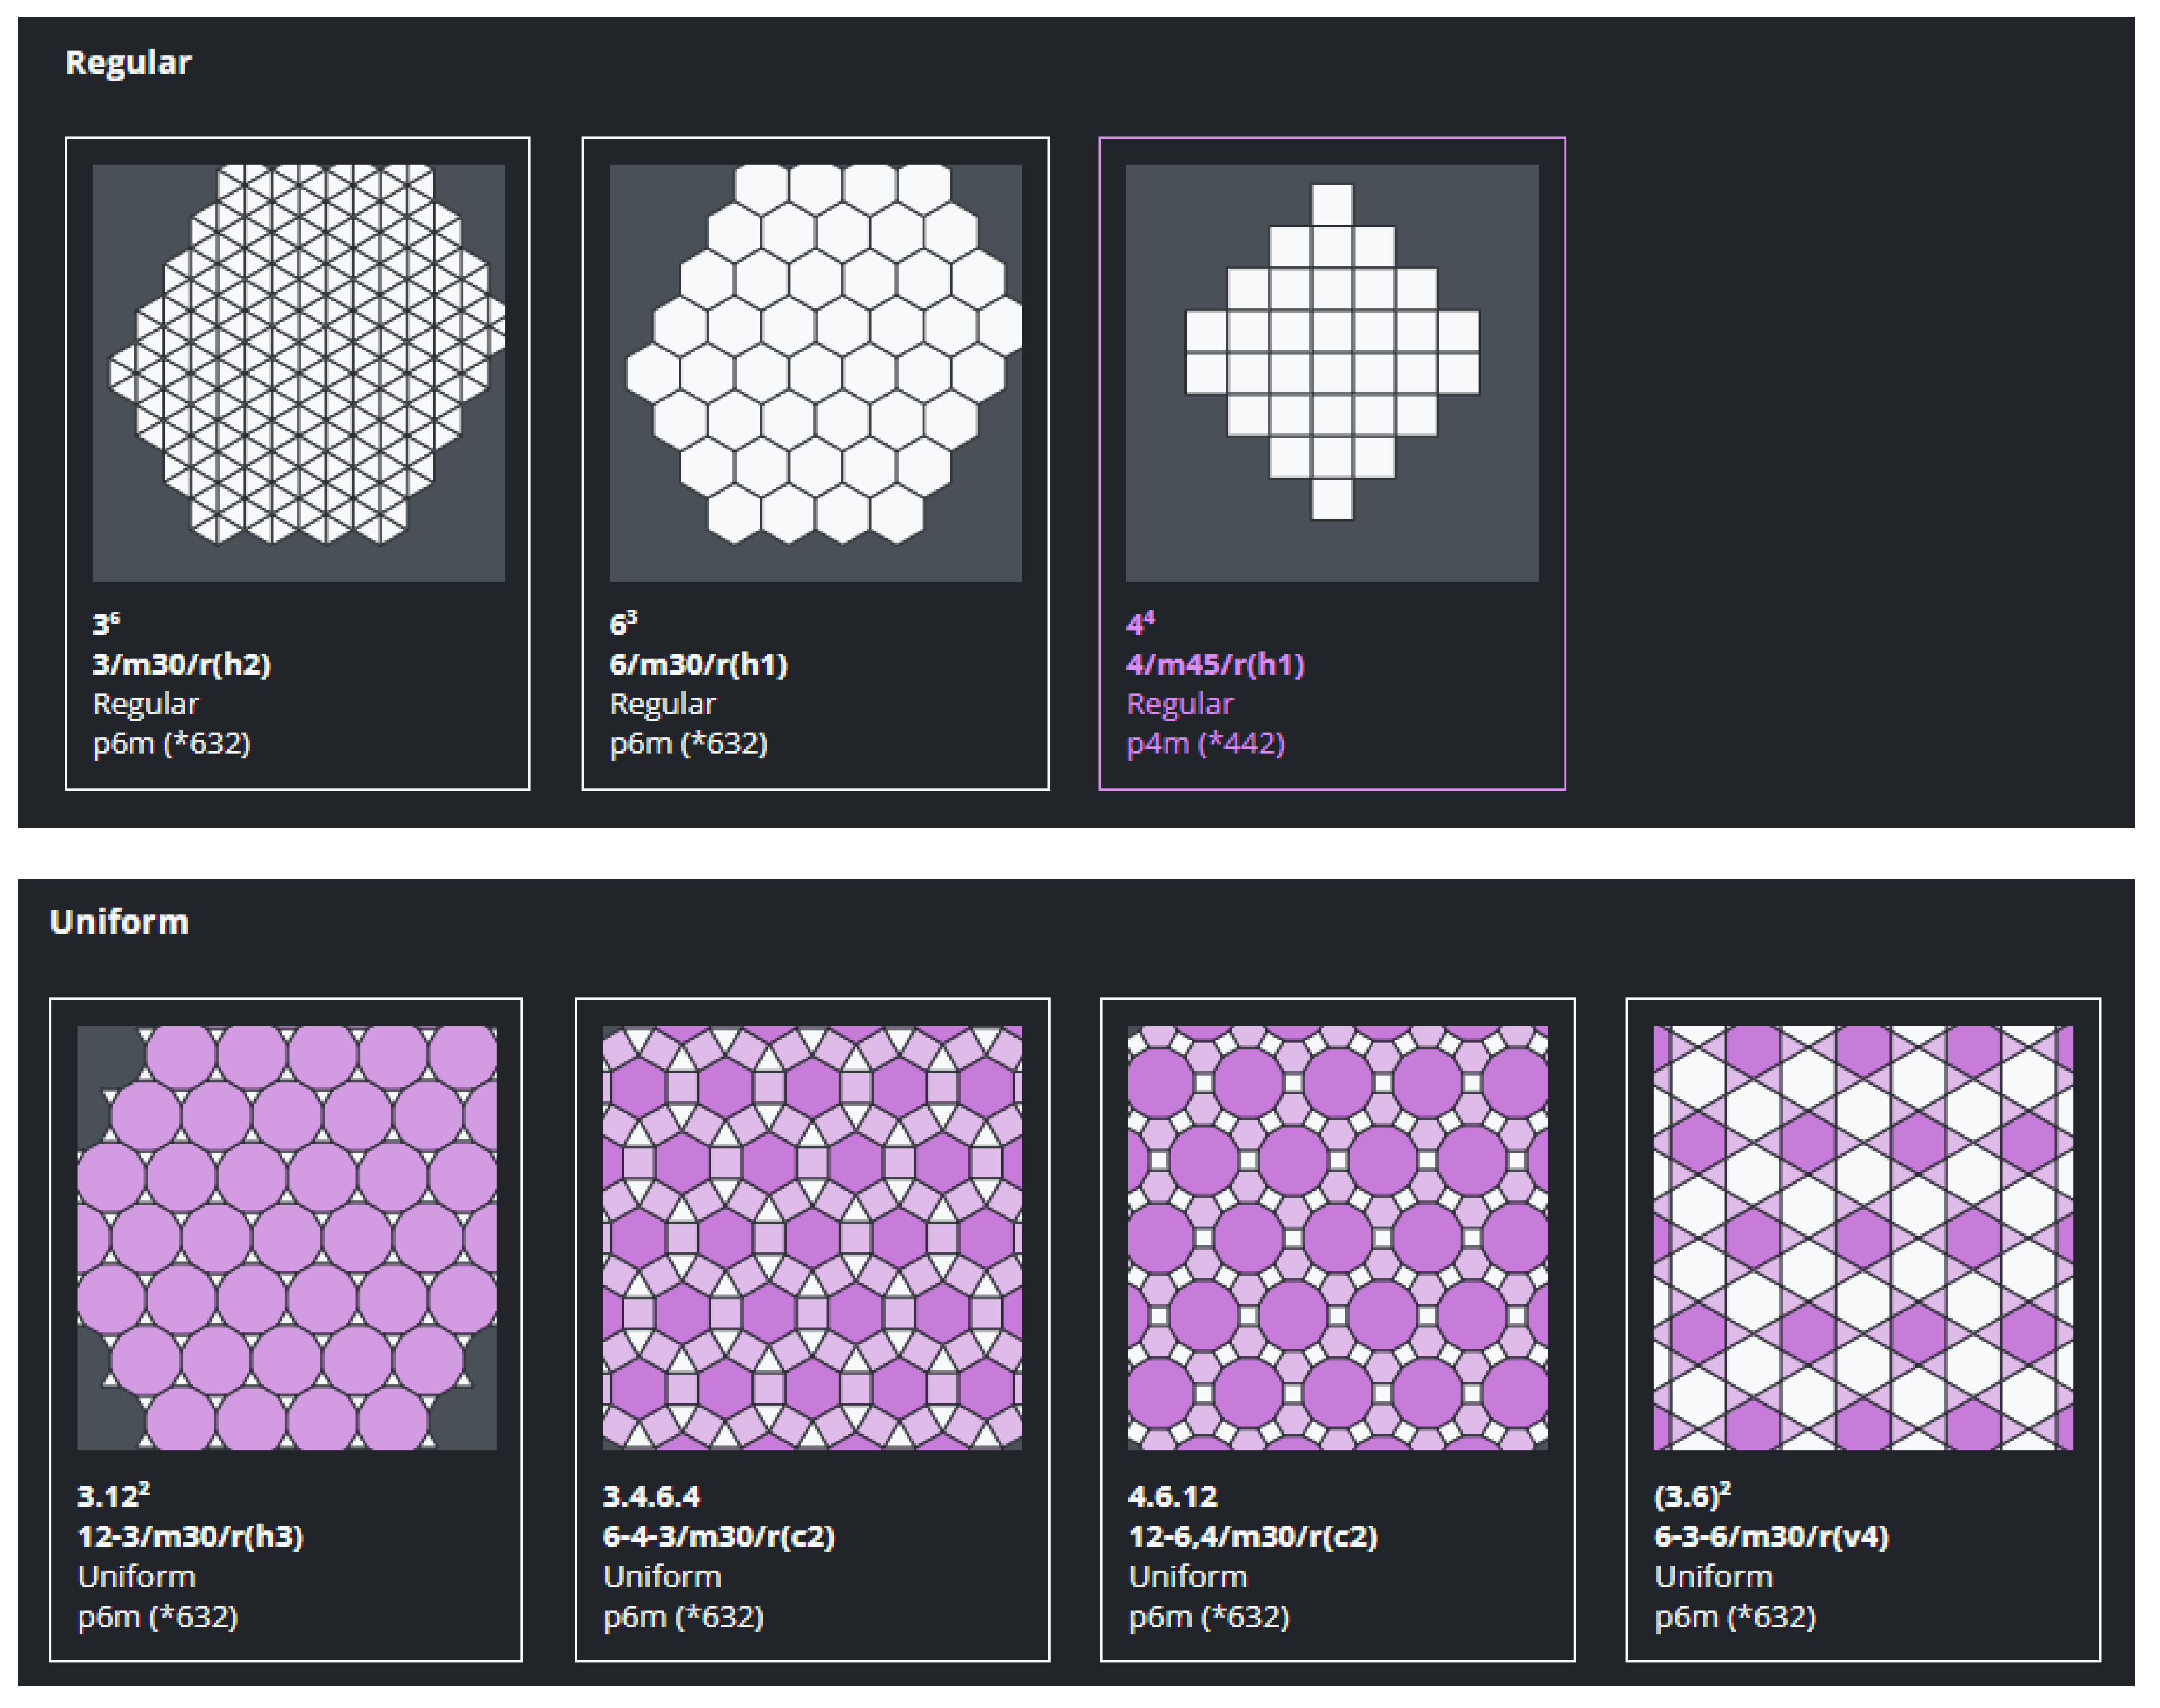Click the 3.4.6.4 title text
This screenshot has width=2160, height=1708.
point(651,1496)
